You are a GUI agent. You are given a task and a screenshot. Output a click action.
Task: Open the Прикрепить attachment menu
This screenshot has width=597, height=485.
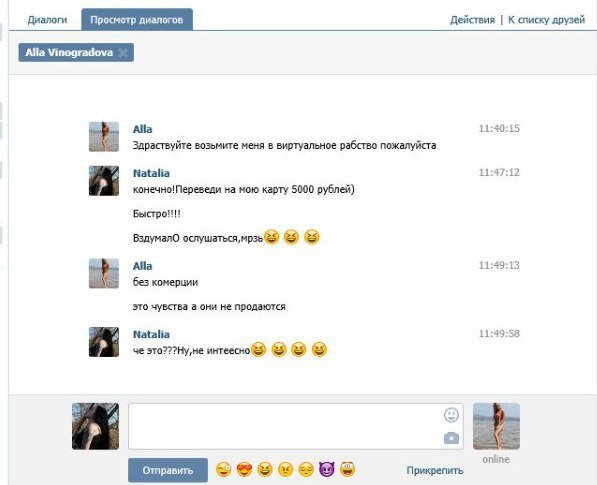click(435, 471)
